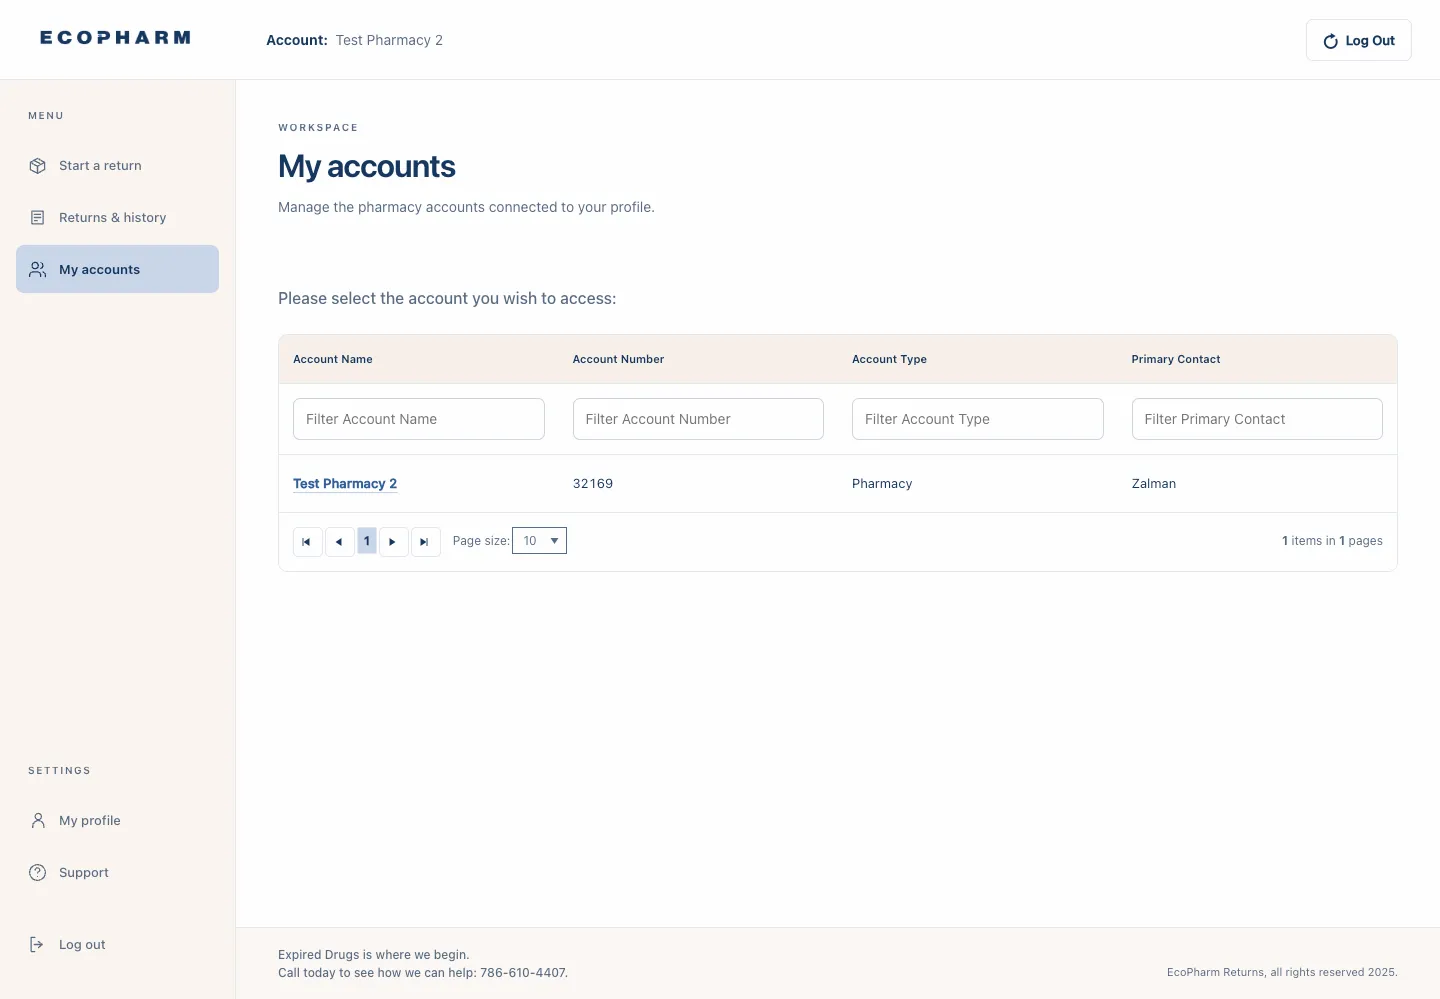
Task: Click the Pharmacy account type cell
Action: point(882,484)
